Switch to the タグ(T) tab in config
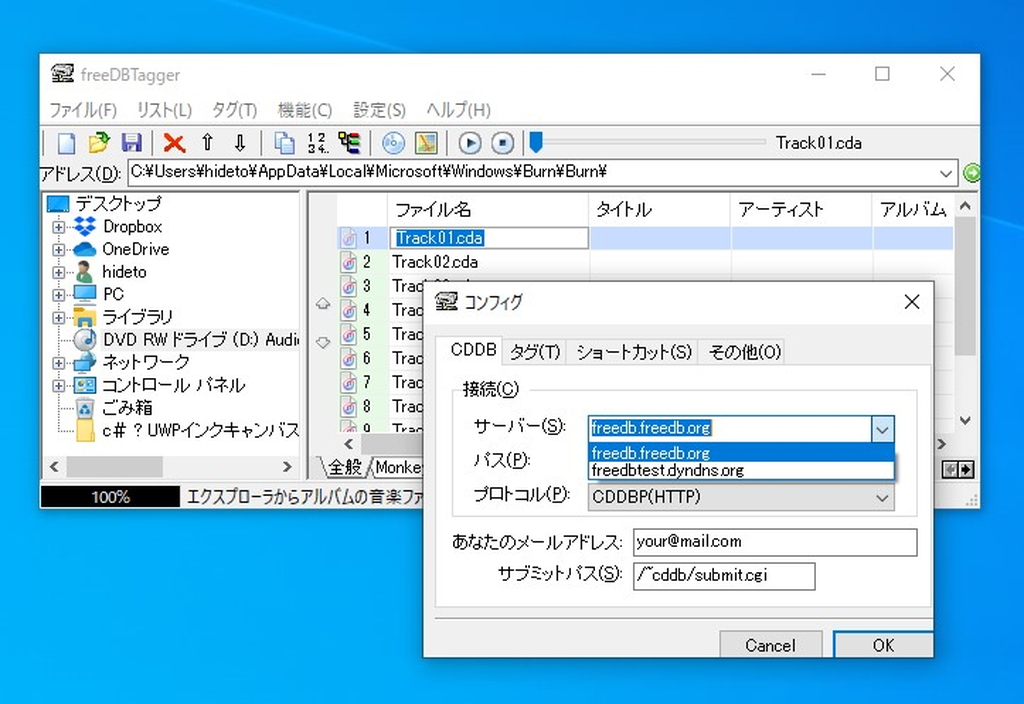The width and height of the screenshot is (1024, 704). (535, 351)
